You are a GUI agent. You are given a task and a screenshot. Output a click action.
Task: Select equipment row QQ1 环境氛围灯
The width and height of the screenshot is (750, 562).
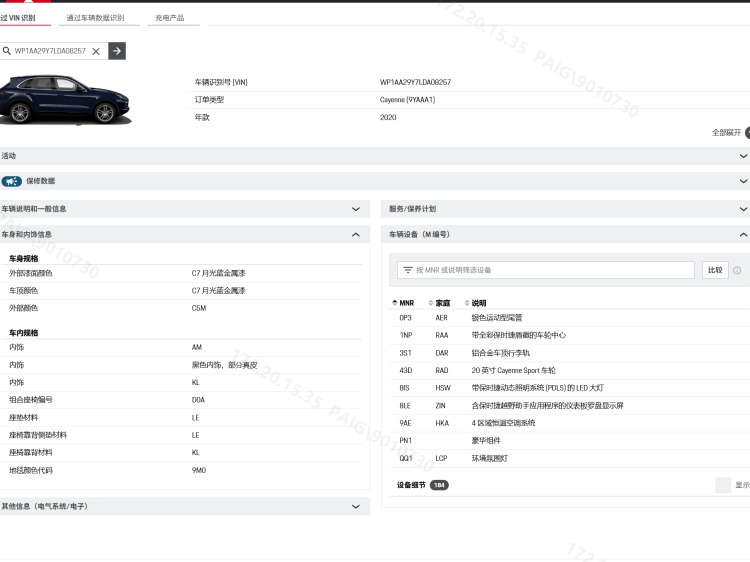point(569,458)
